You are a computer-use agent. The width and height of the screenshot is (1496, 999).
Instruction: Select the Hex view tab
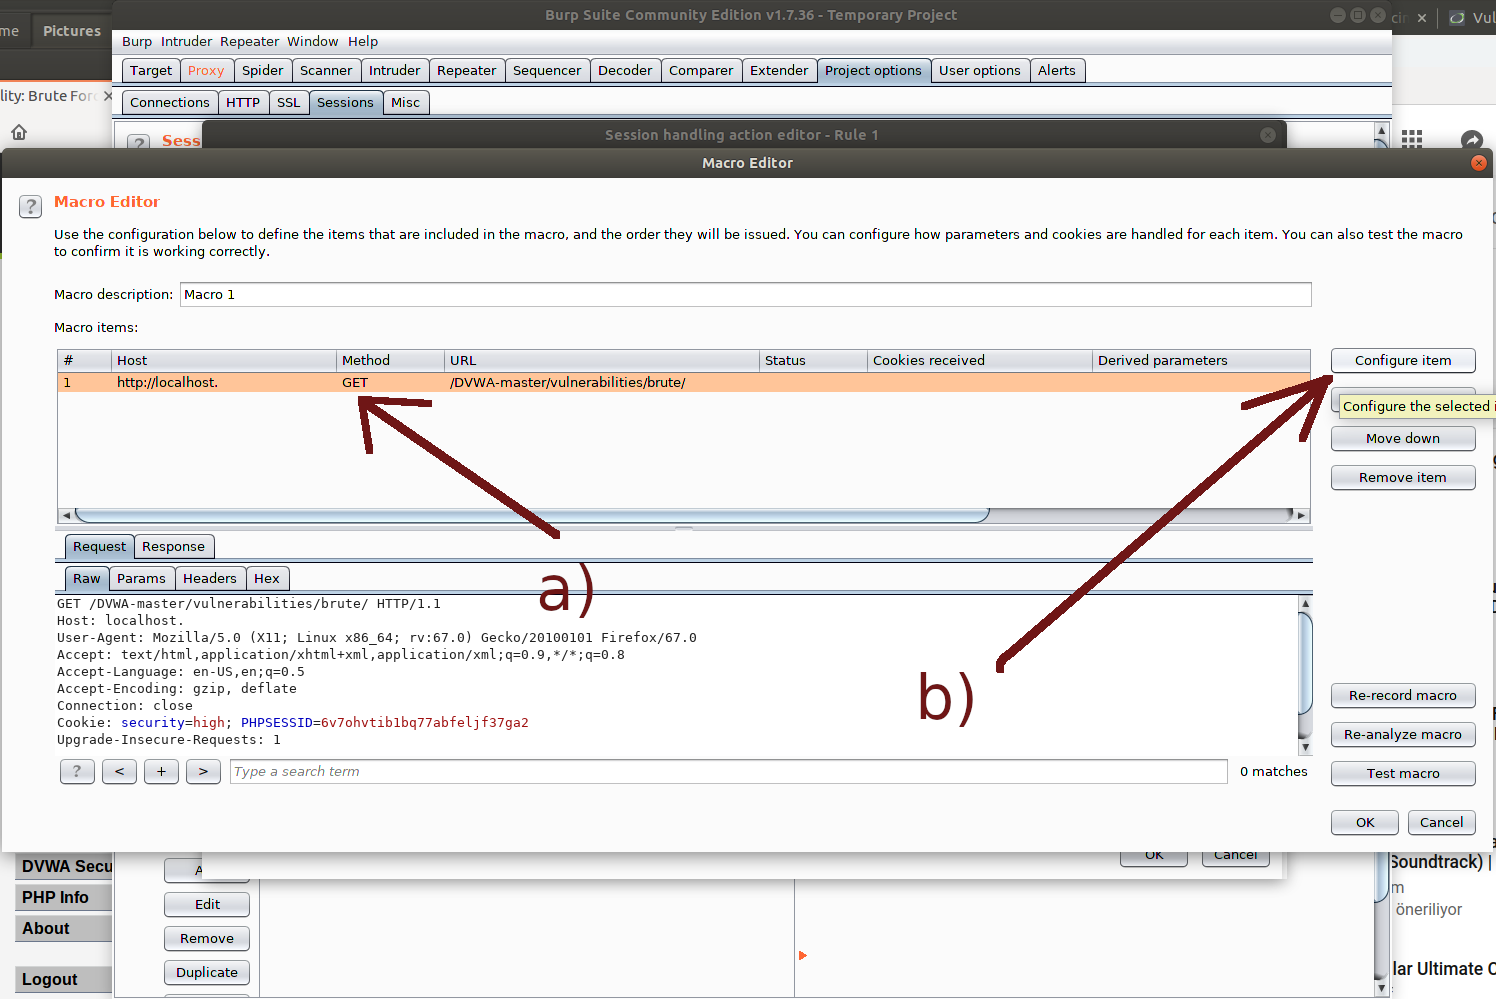267,578
